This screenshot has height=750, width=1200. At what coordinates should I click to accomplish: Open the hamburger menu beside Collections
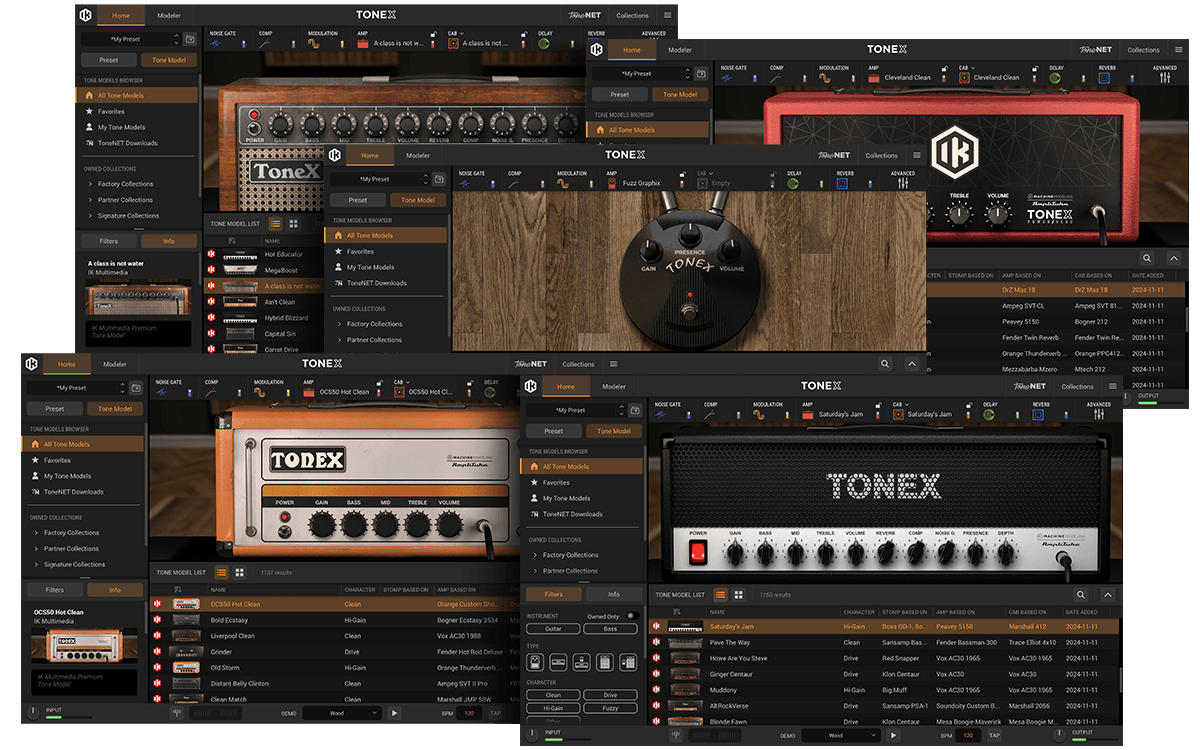pos(1113,385)
